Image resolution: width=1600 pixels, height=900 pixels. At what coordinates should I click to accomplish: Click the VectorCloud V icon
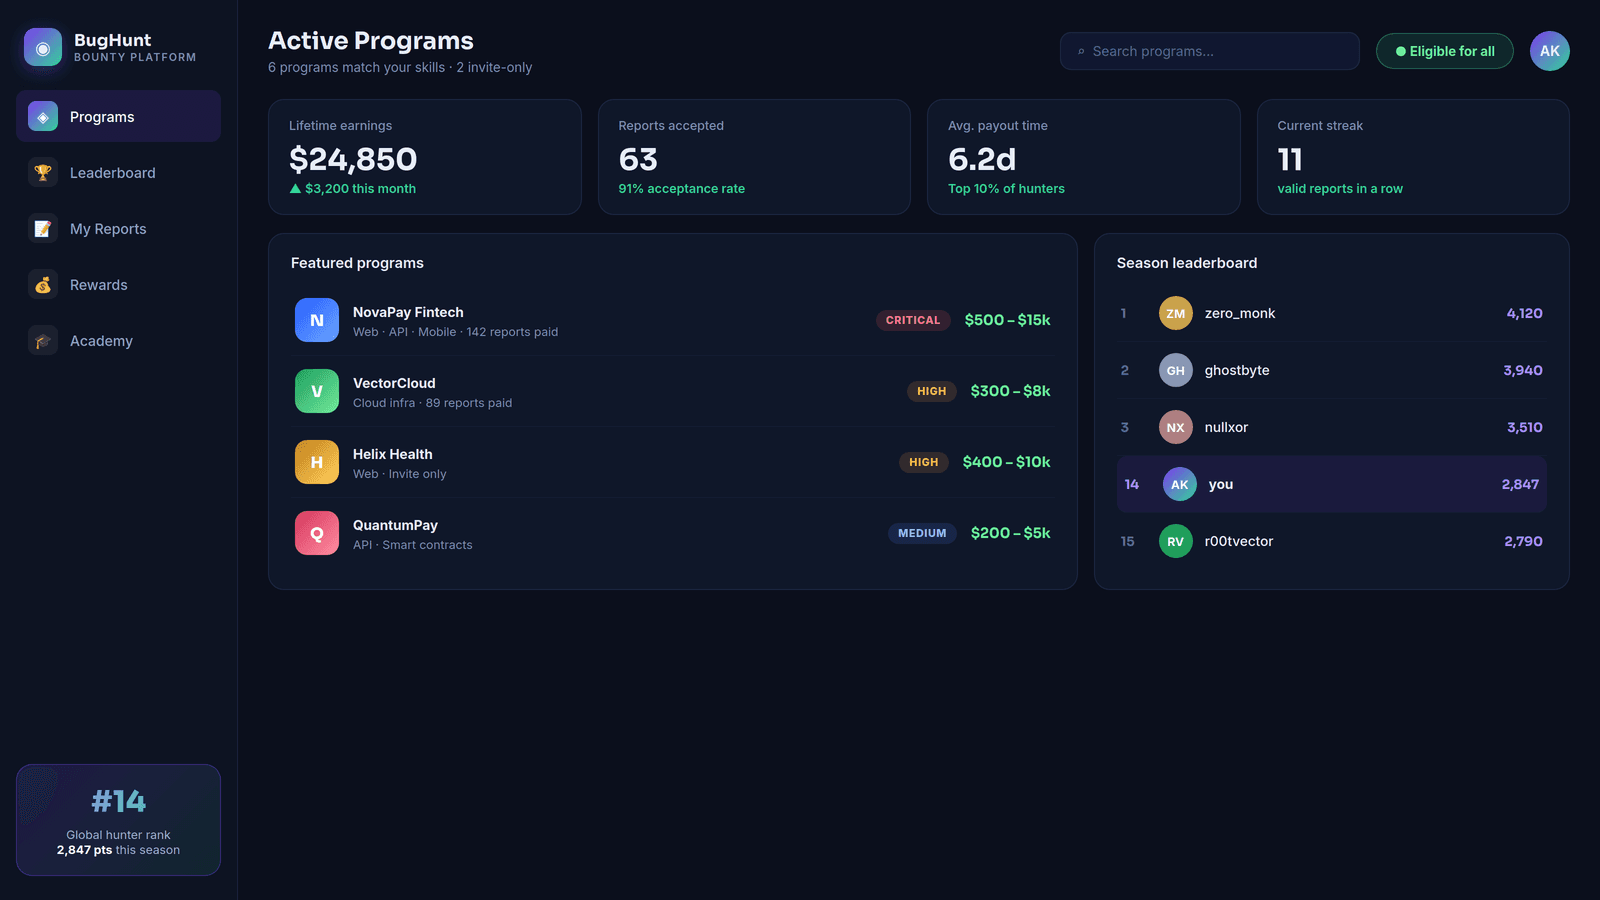pos(317,391)
